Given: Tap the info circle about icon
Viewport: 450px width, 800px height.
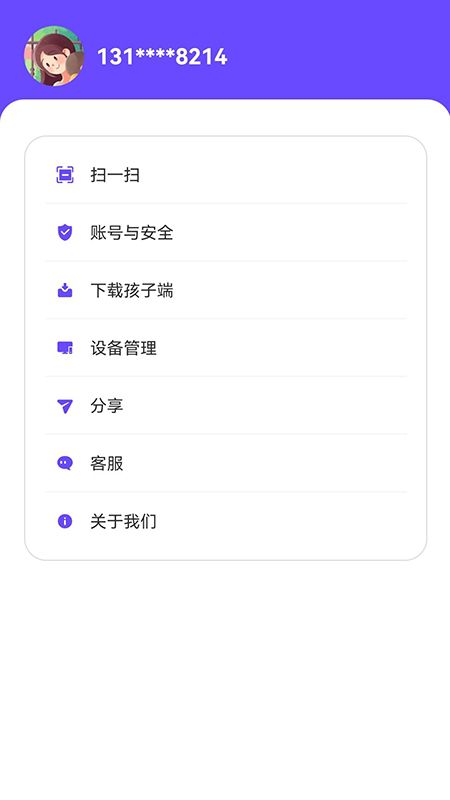Looking at the screenshot, I should 65,521.
